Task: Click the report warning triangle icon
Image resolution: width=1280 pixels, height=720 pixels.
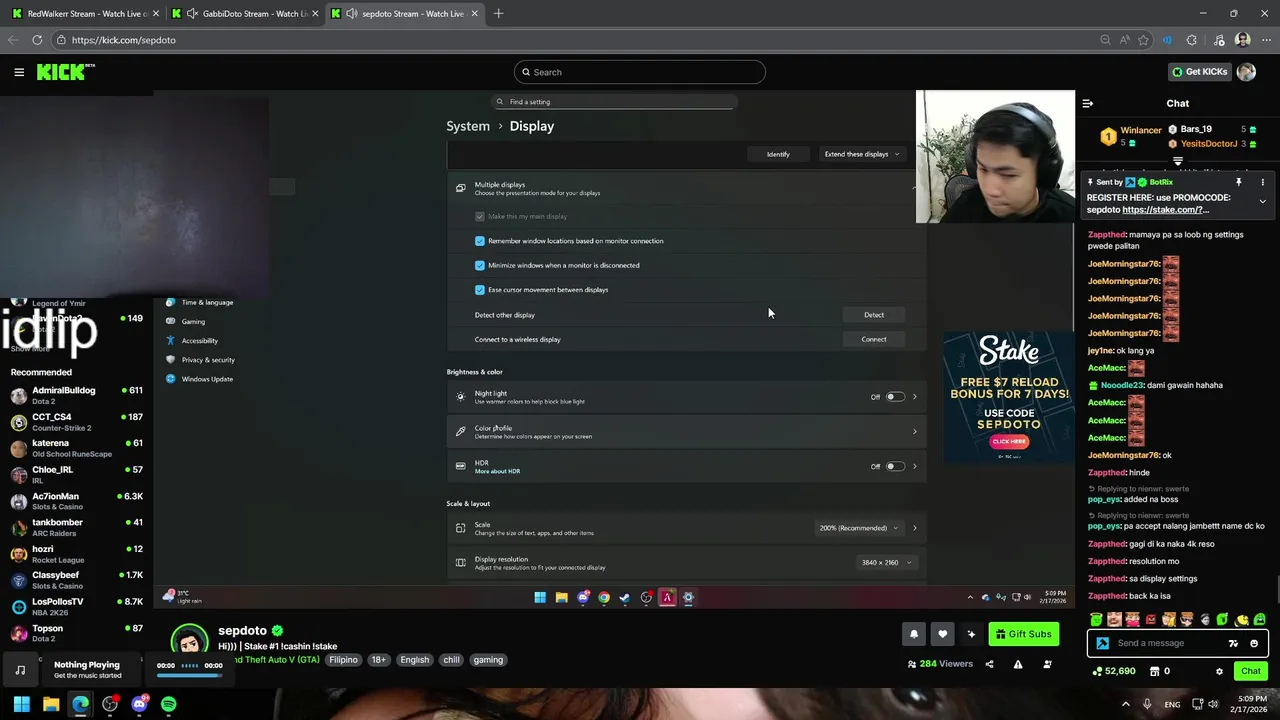Action: 1018,664
